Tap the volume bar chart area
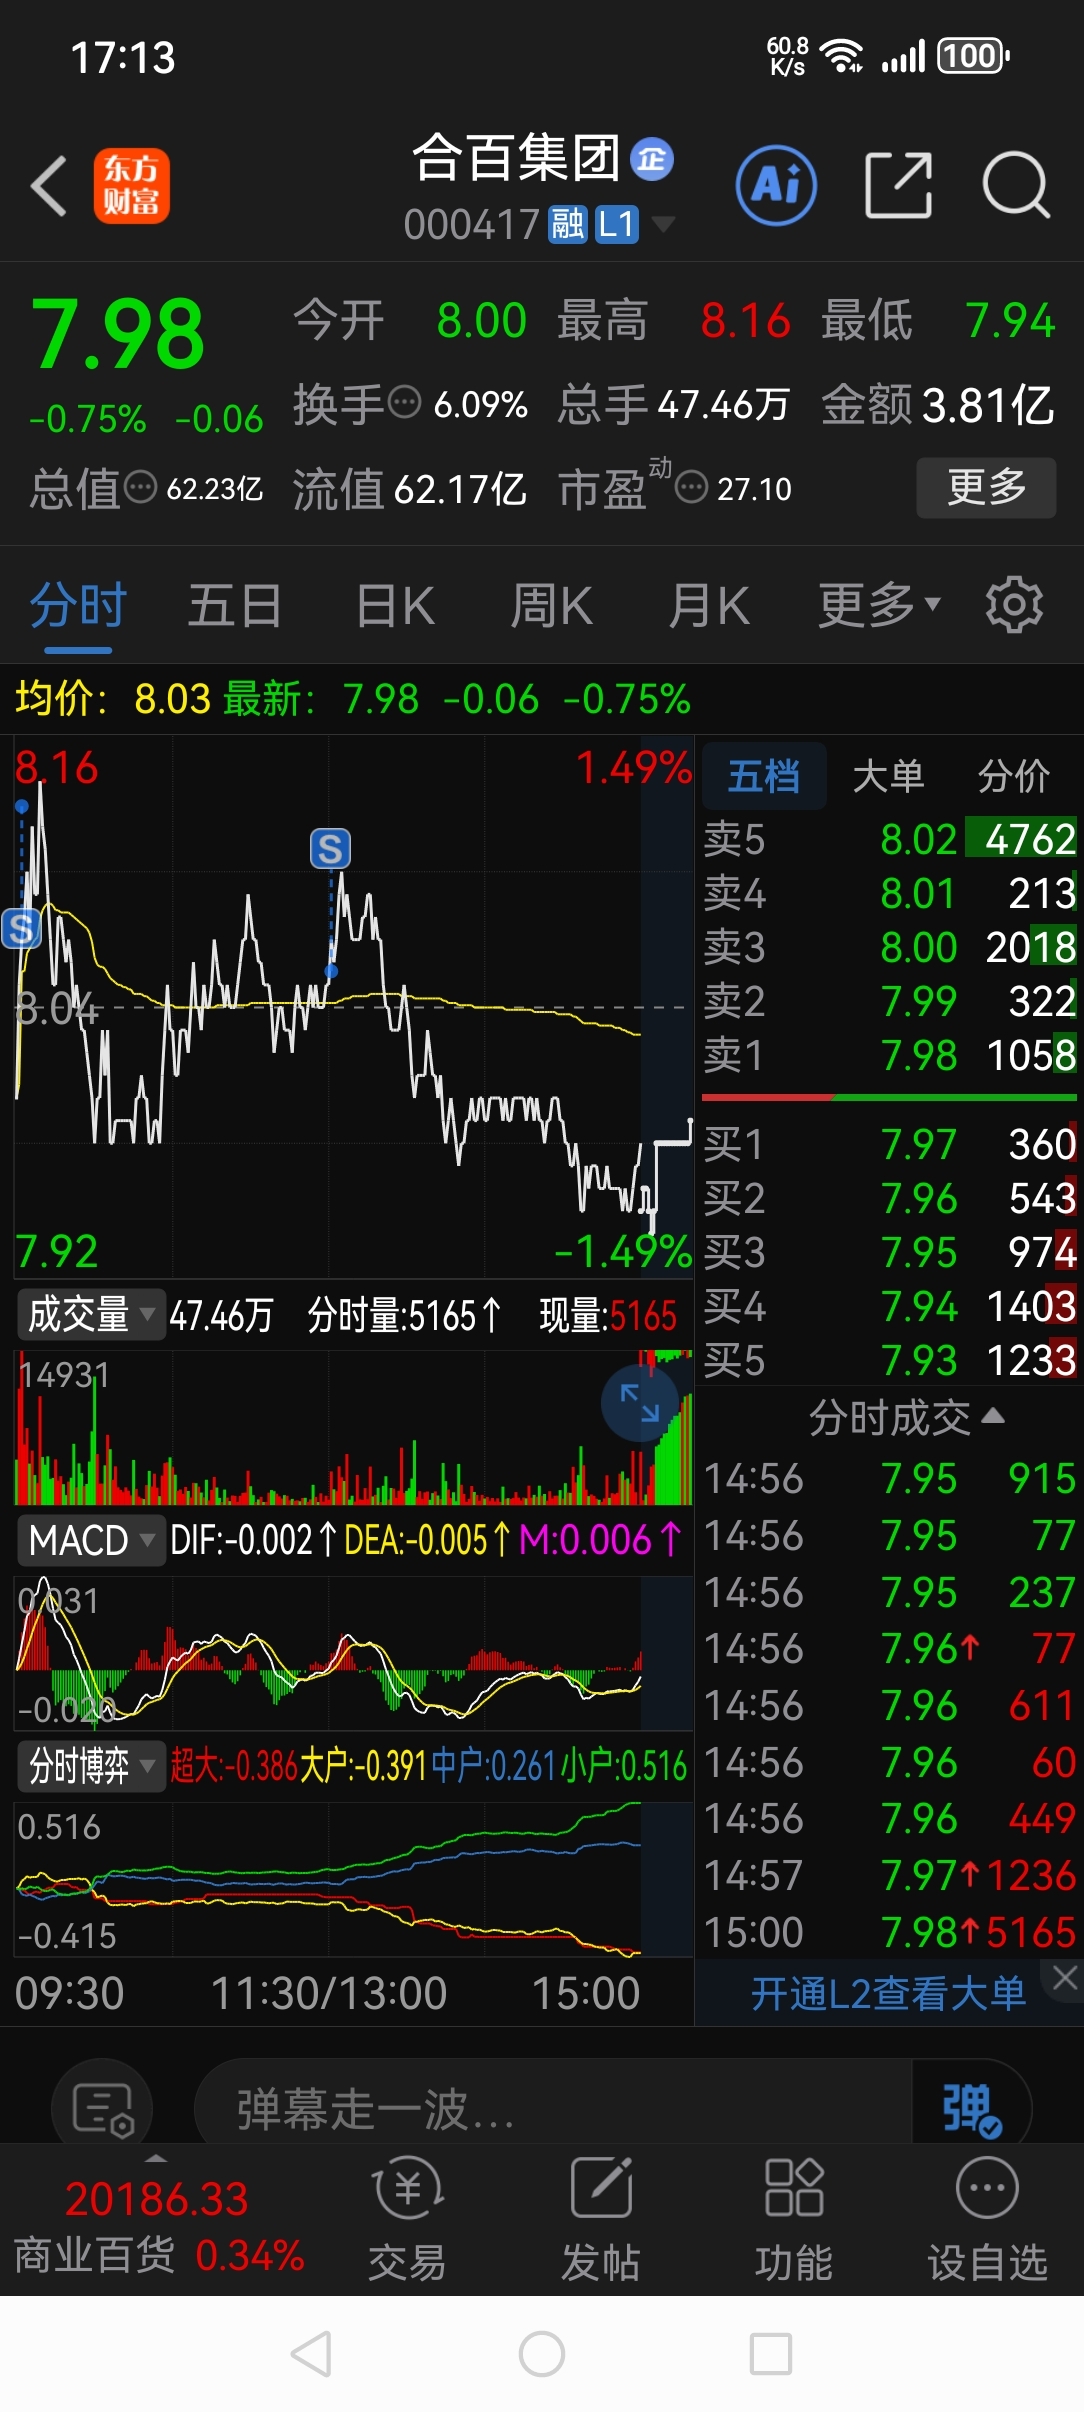1084x2412 pixels. 352,1427
